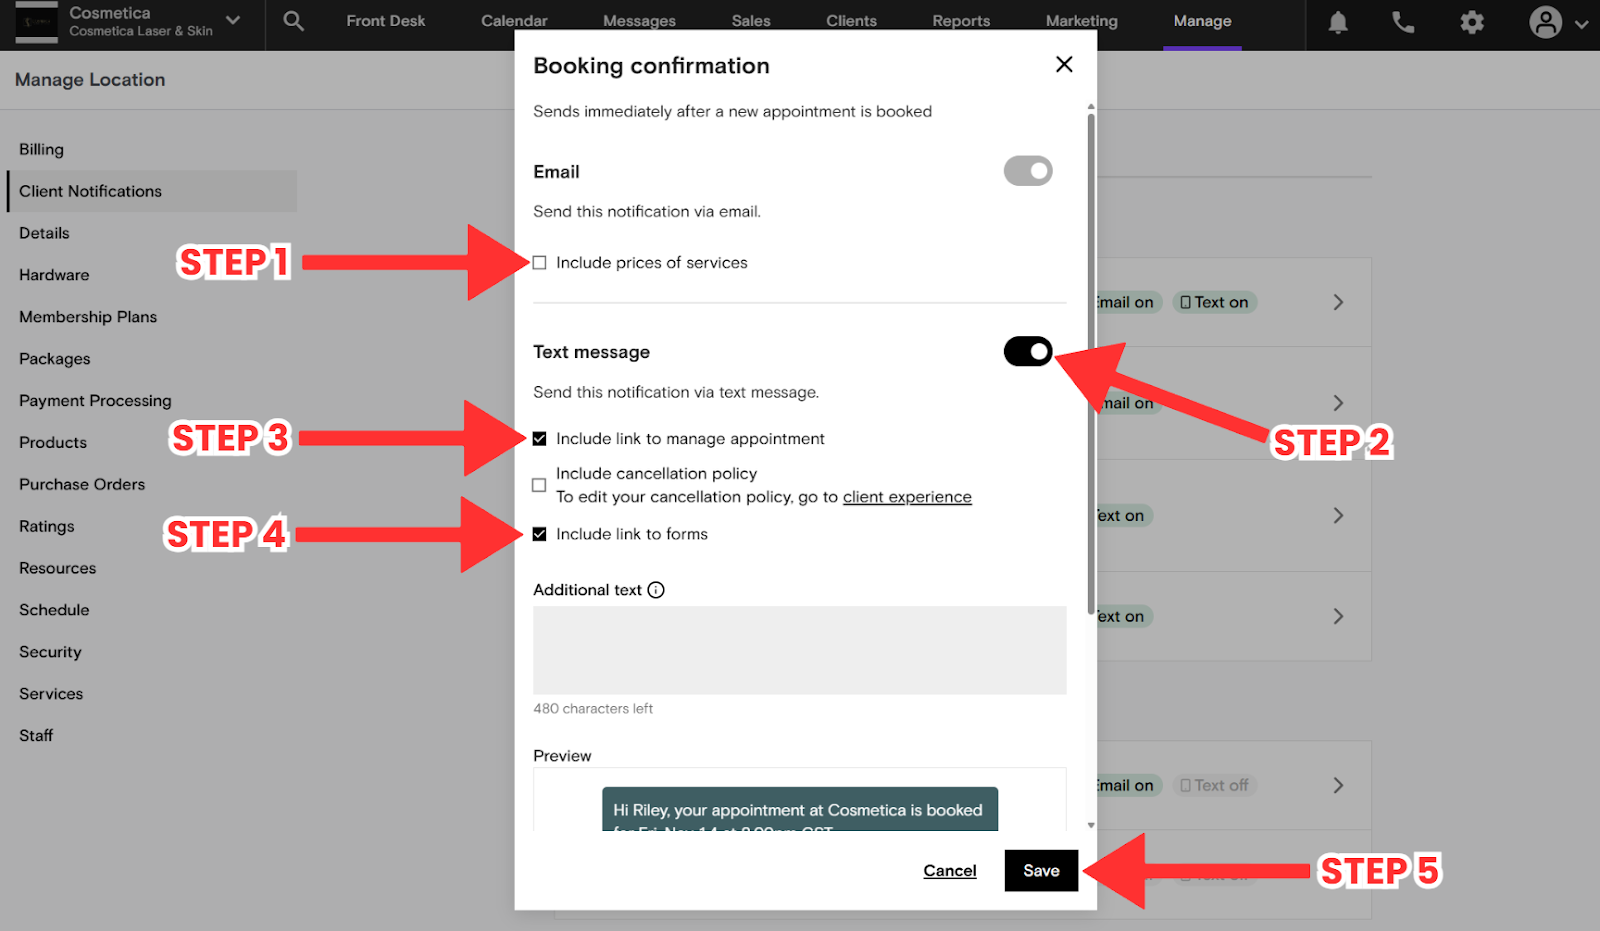The image size is (1600, 931).
Task: Toggle the Email notification switch
Action: click(1028, 171)
